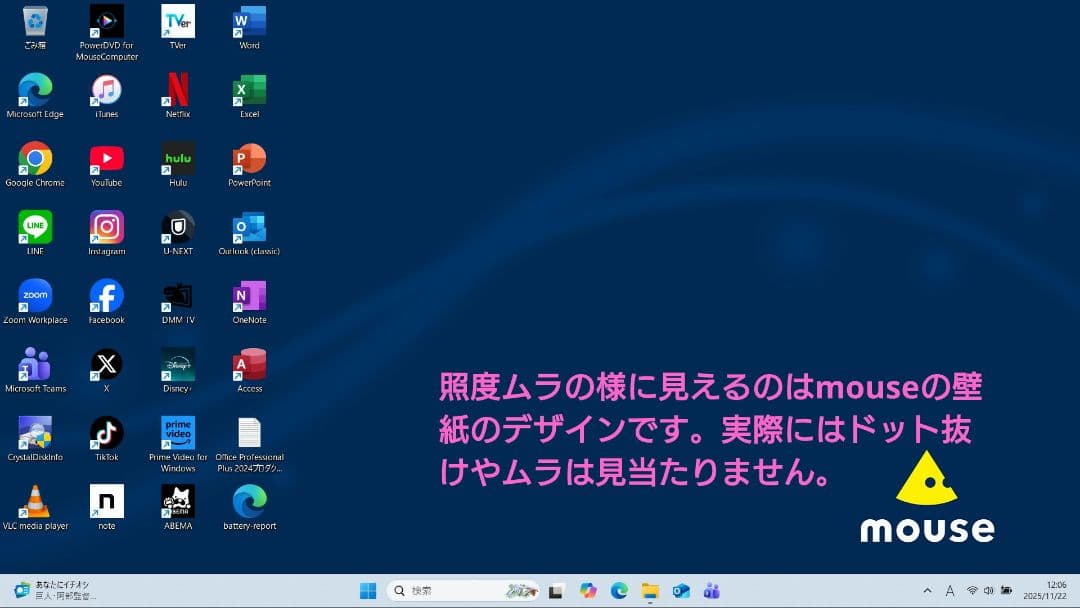Viewport: 1080px width, 608px height.
Task: Open the volume tray icon
Action: 988,591
